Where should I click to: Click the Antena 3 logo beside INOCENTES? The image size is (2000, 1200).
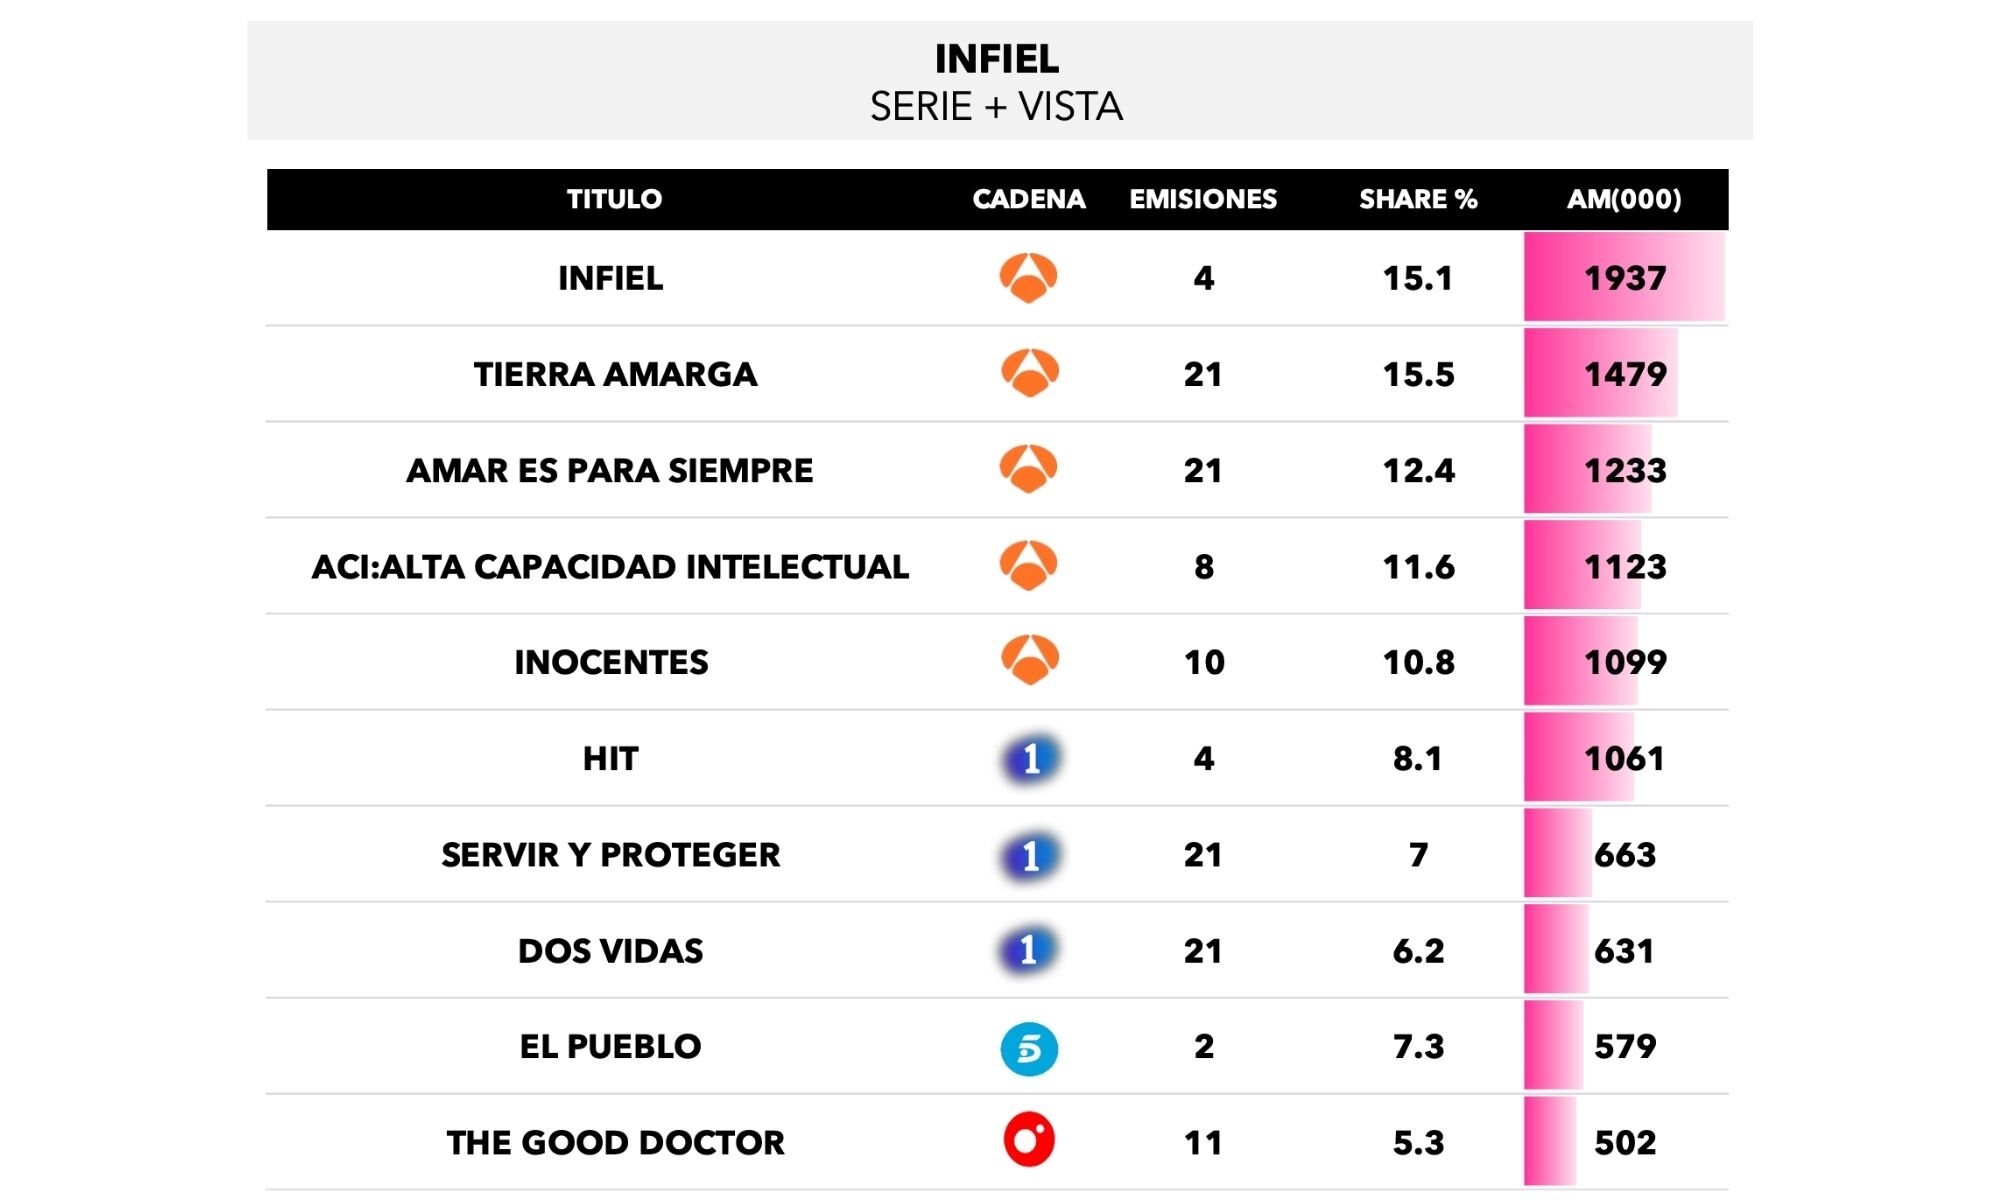(1029, 660)
